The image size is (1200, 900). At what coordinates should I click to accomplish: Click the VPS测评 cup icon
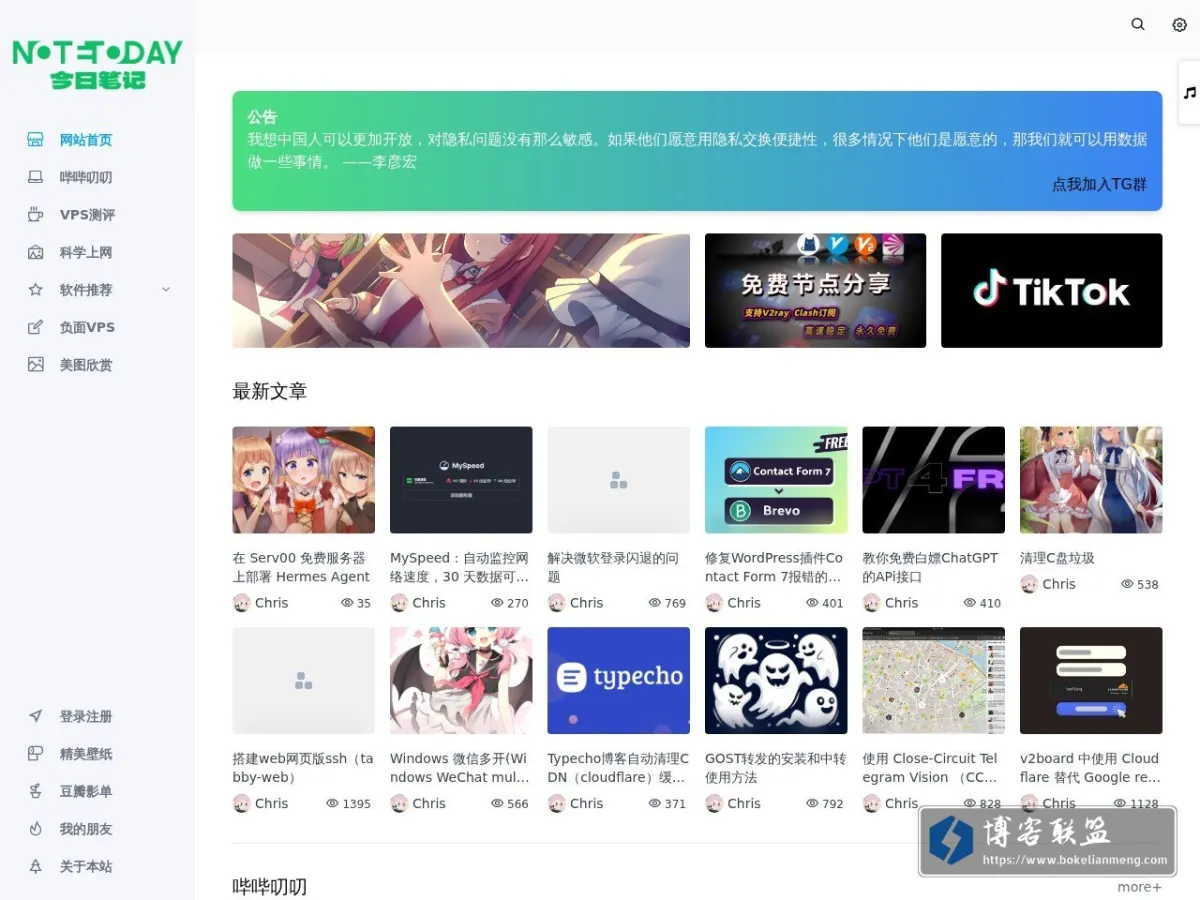tap(36, 215)
